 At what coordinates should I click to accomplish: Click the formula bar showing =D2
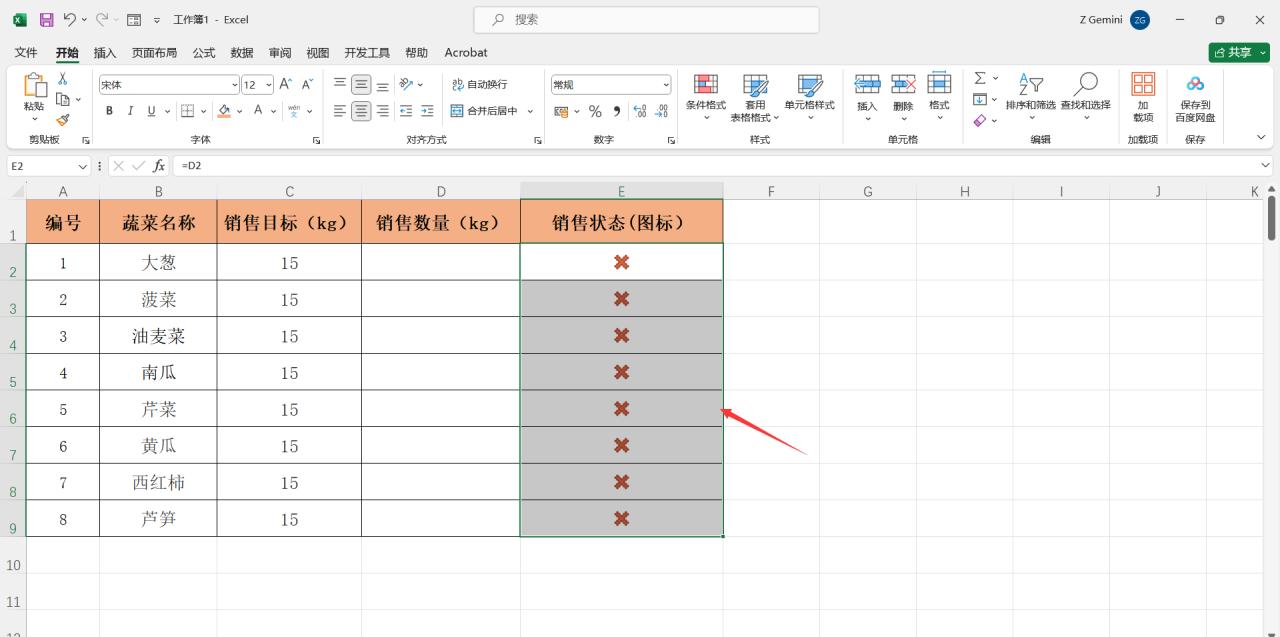pos(715,165)
